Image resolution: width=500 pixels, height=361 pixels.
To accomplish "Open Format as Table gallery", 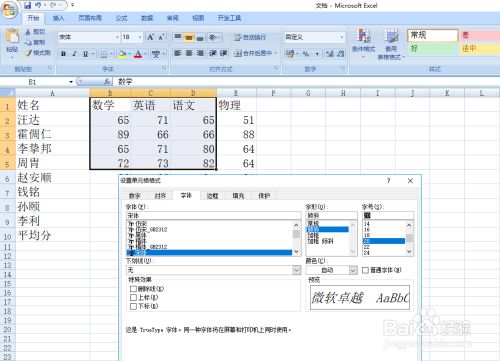I will pyautogui.click(x=391, y=43).
